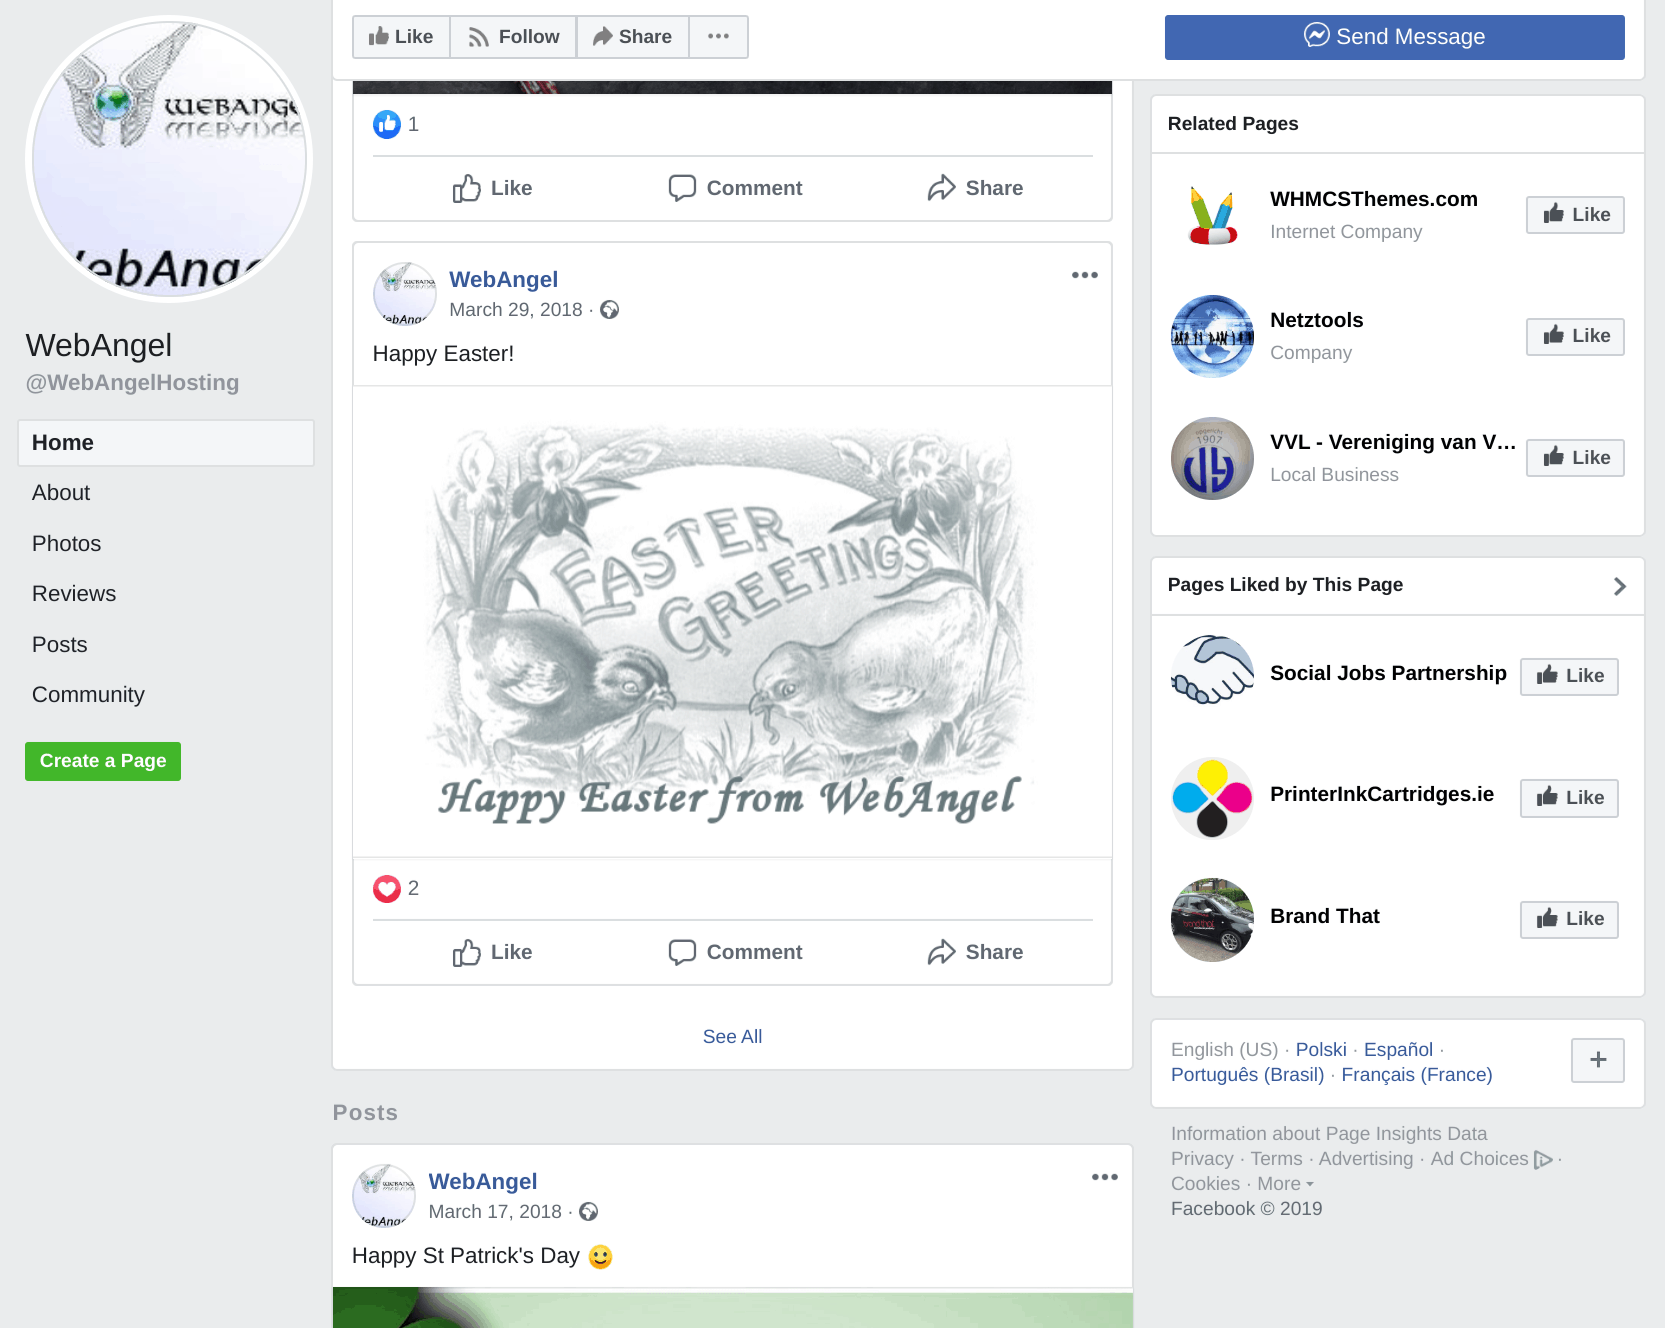The height and width of the screenshot is (1328, 1665).
Task: View heart reactions on Easter post
Action: [x=396, y=888]
